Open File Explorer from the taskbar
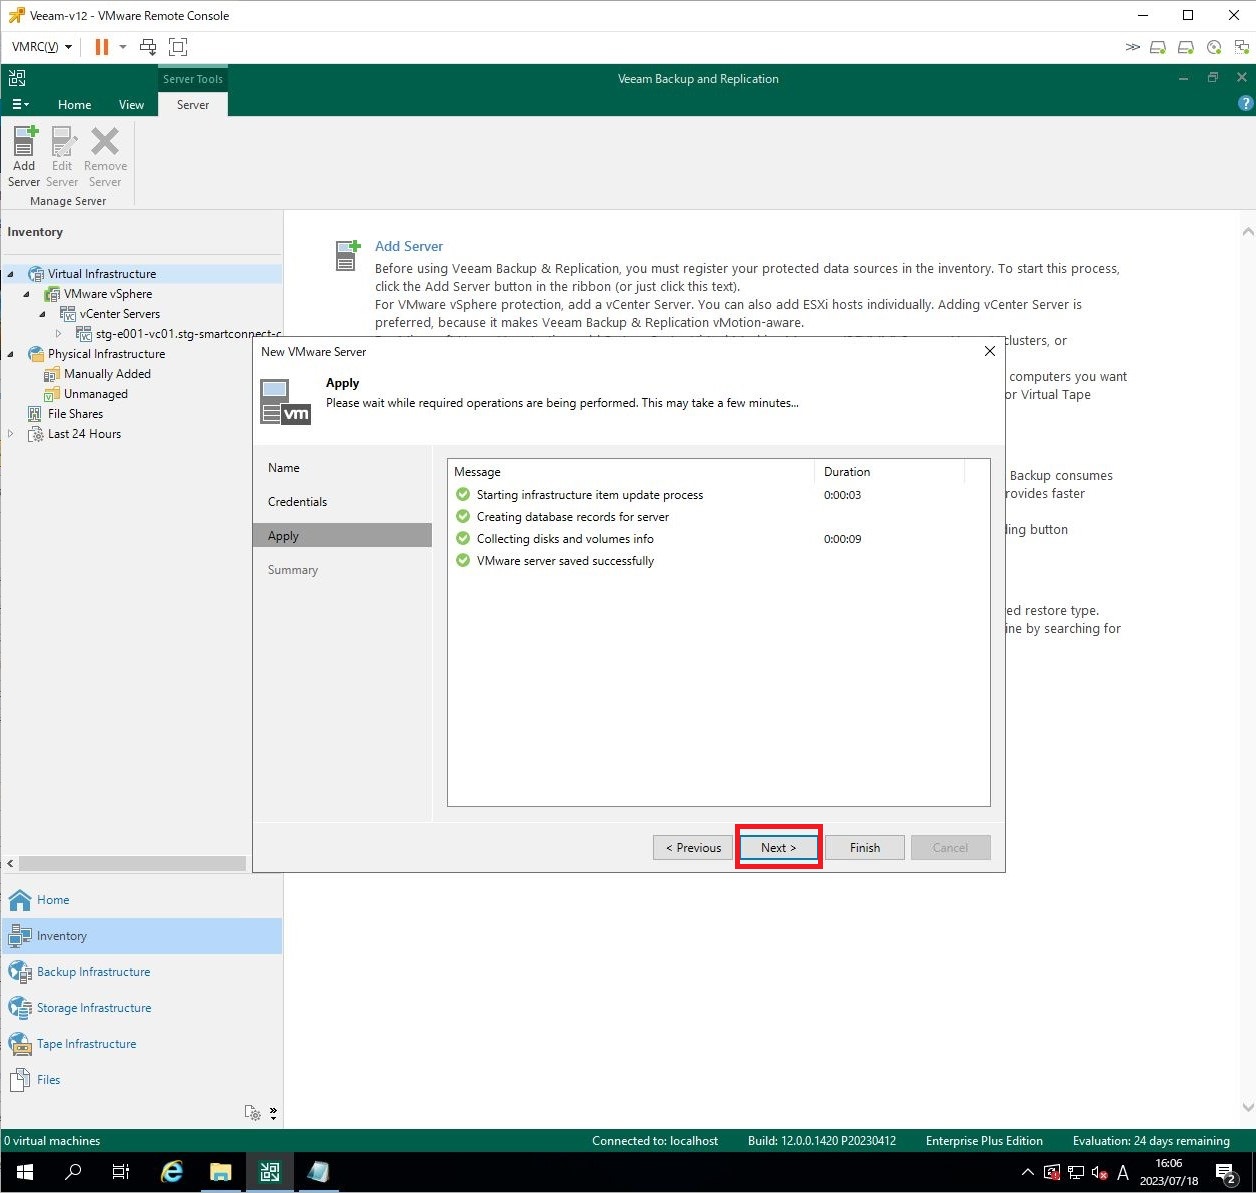Image resolution: width=1256 pixels, height=1193 pixels. (220, 1172)
